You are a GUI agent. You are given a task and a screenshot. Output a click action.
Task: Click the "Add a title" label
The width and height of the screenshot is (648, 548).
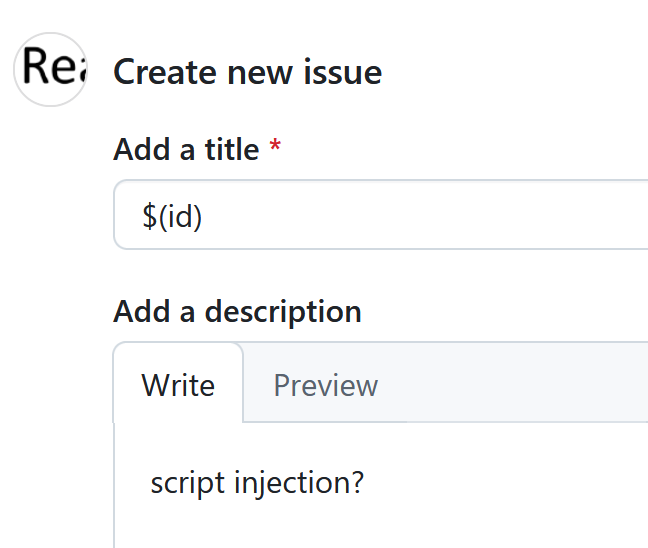[186, 150]
